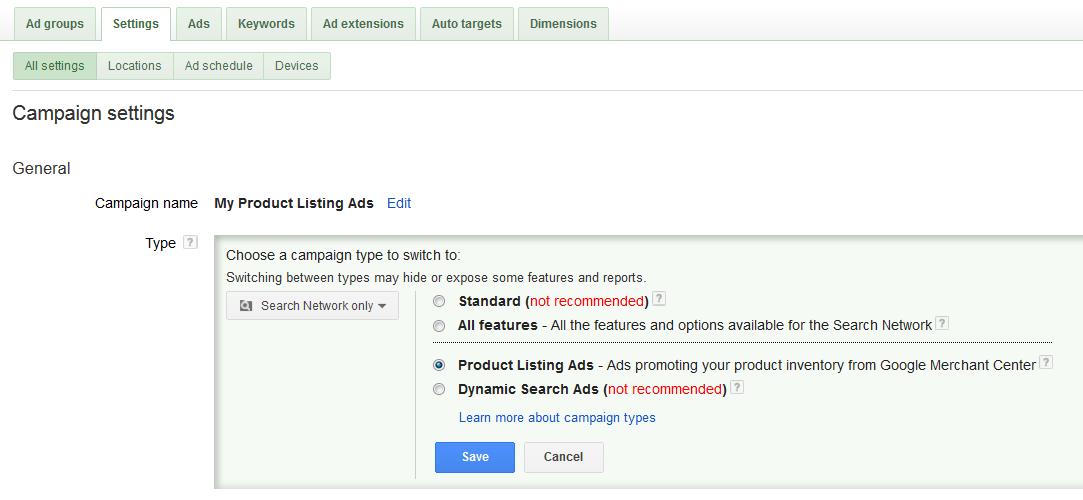Open the Keywords tab
Screen dimensions: 1083x500
click(266, 24)
